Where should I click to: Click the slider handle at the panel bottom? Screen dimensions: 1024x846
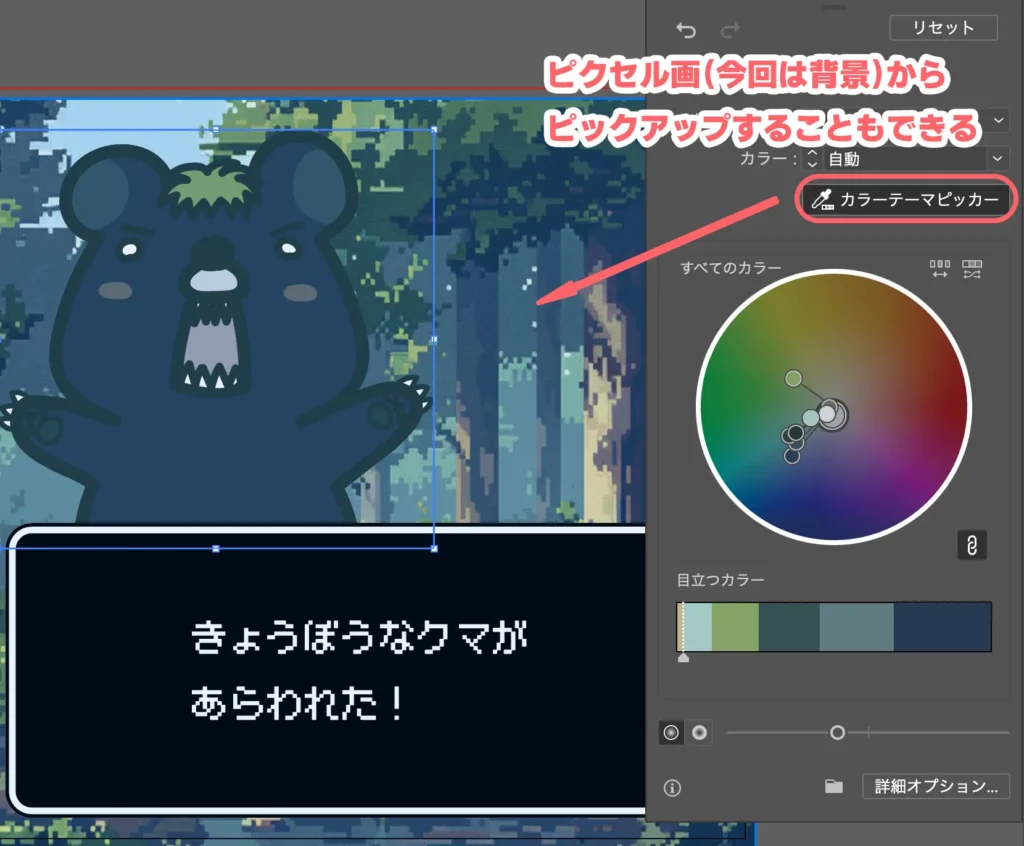point(838,733)
